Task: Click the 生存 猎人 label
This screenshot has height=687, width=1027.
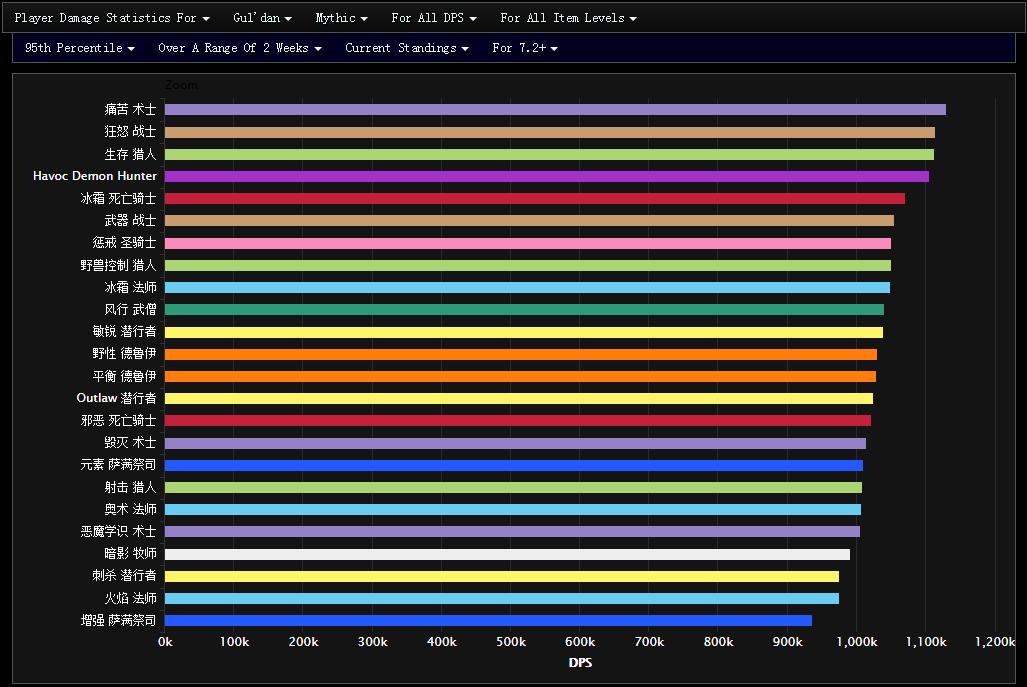Action: tap(130, 154)
